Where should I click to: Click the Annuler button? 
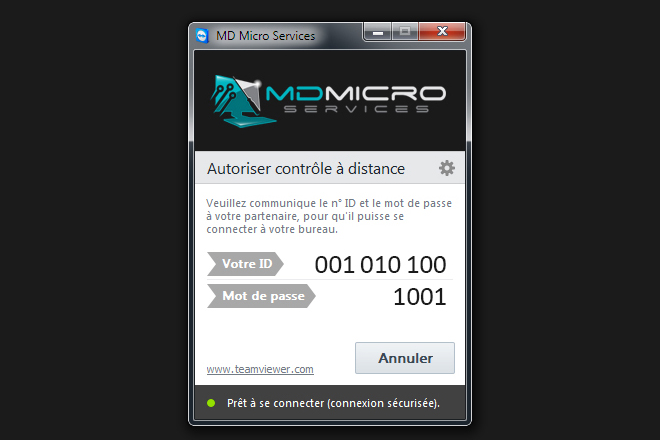click(405, 358)
